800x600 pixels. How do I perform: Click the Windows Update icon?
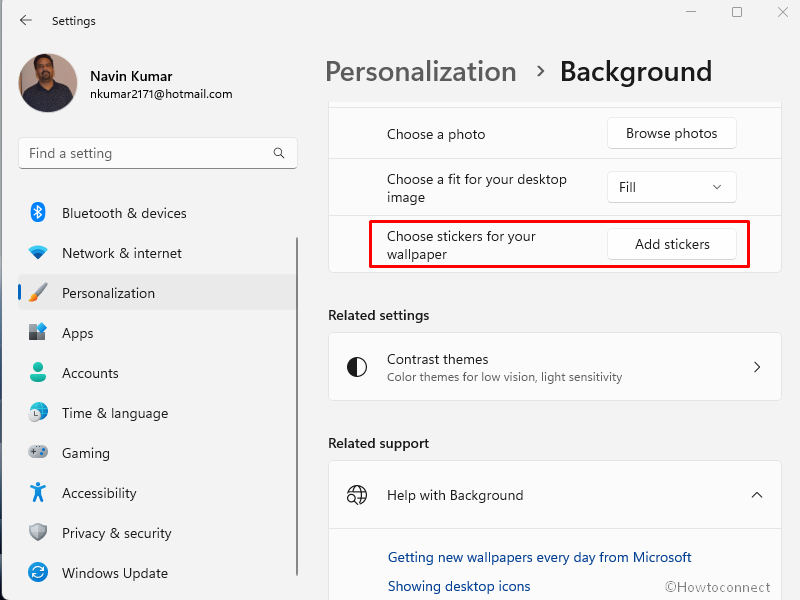(38, 573)
